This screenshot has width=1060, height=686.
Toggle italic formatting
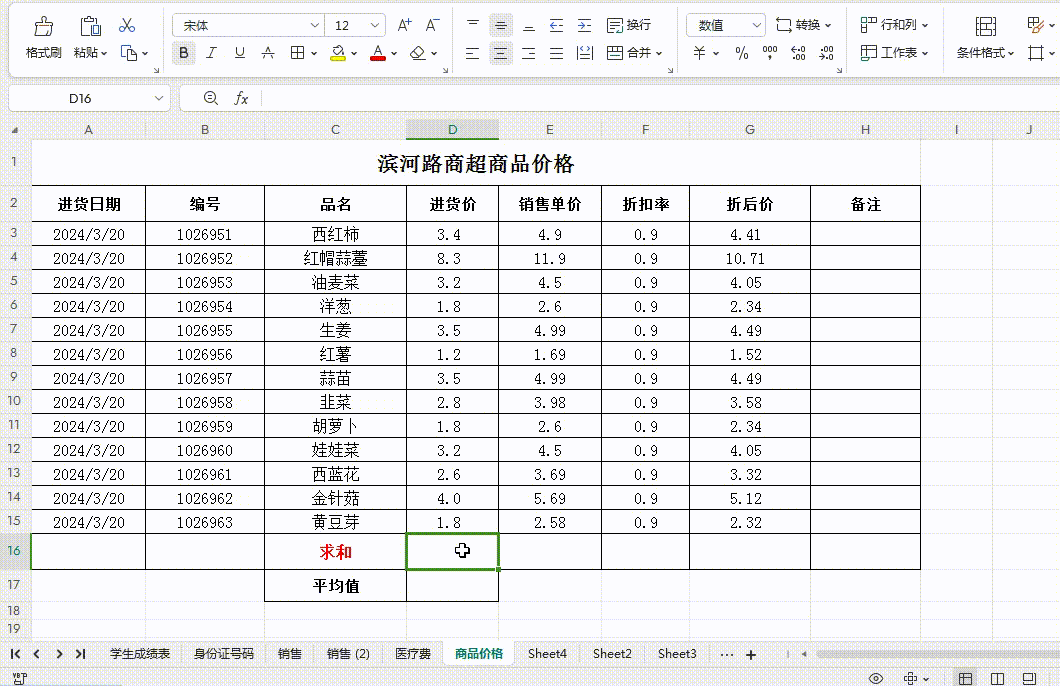[212, 53]
